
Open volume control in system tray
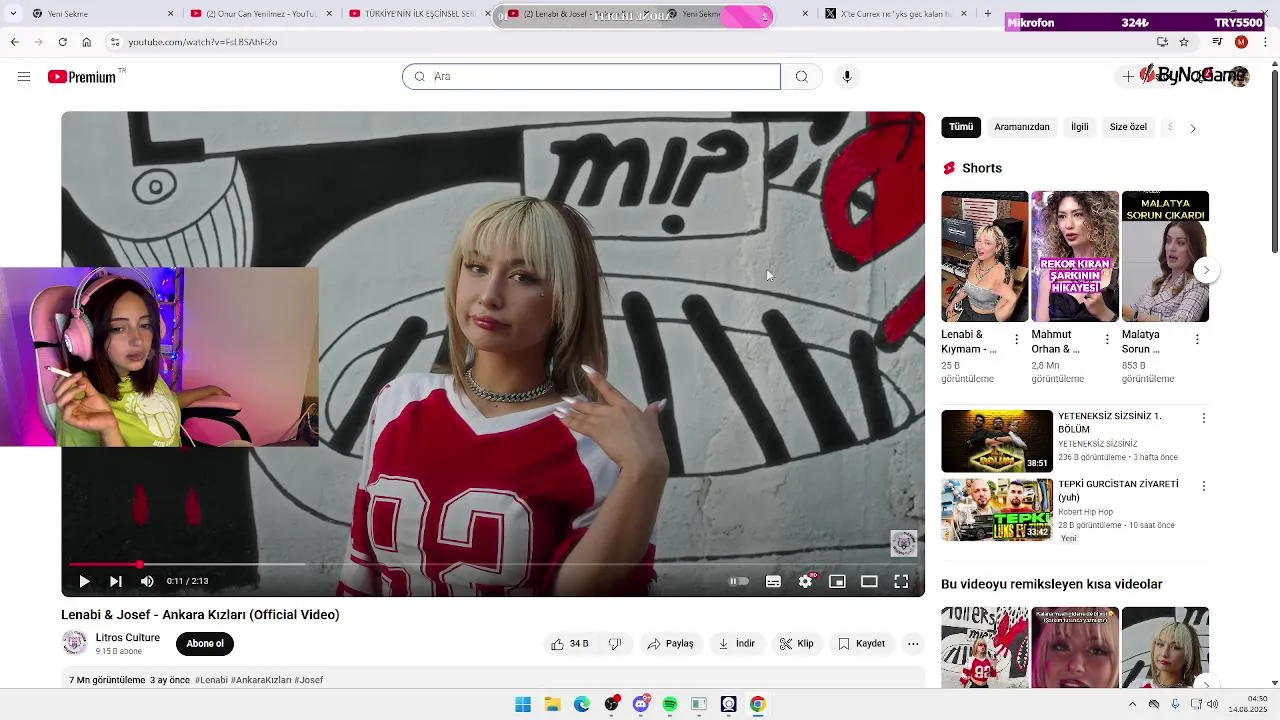point(1212,705)
